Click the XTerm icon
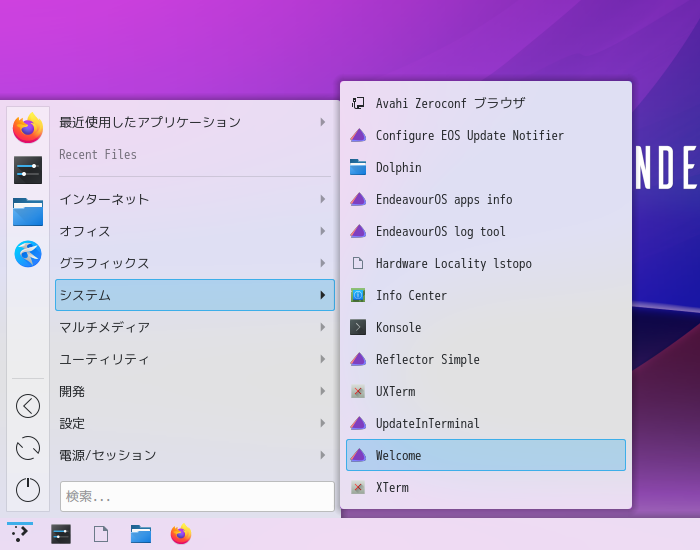The height and width of the screenshot is (550, 700). pyautogui.click(x=358, y=488)
